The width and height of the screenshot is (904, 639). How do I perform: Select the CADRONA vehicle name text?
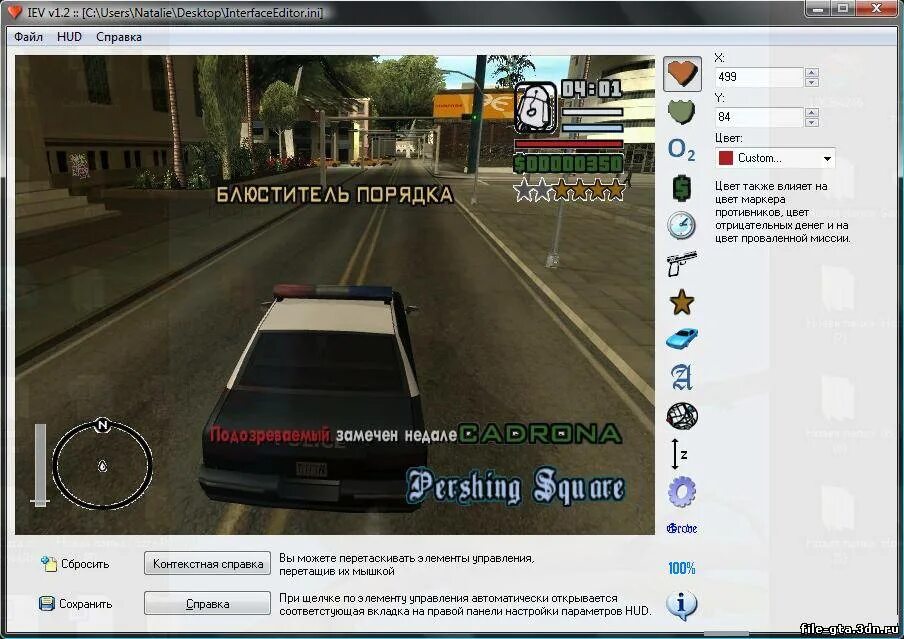(540, 434)
